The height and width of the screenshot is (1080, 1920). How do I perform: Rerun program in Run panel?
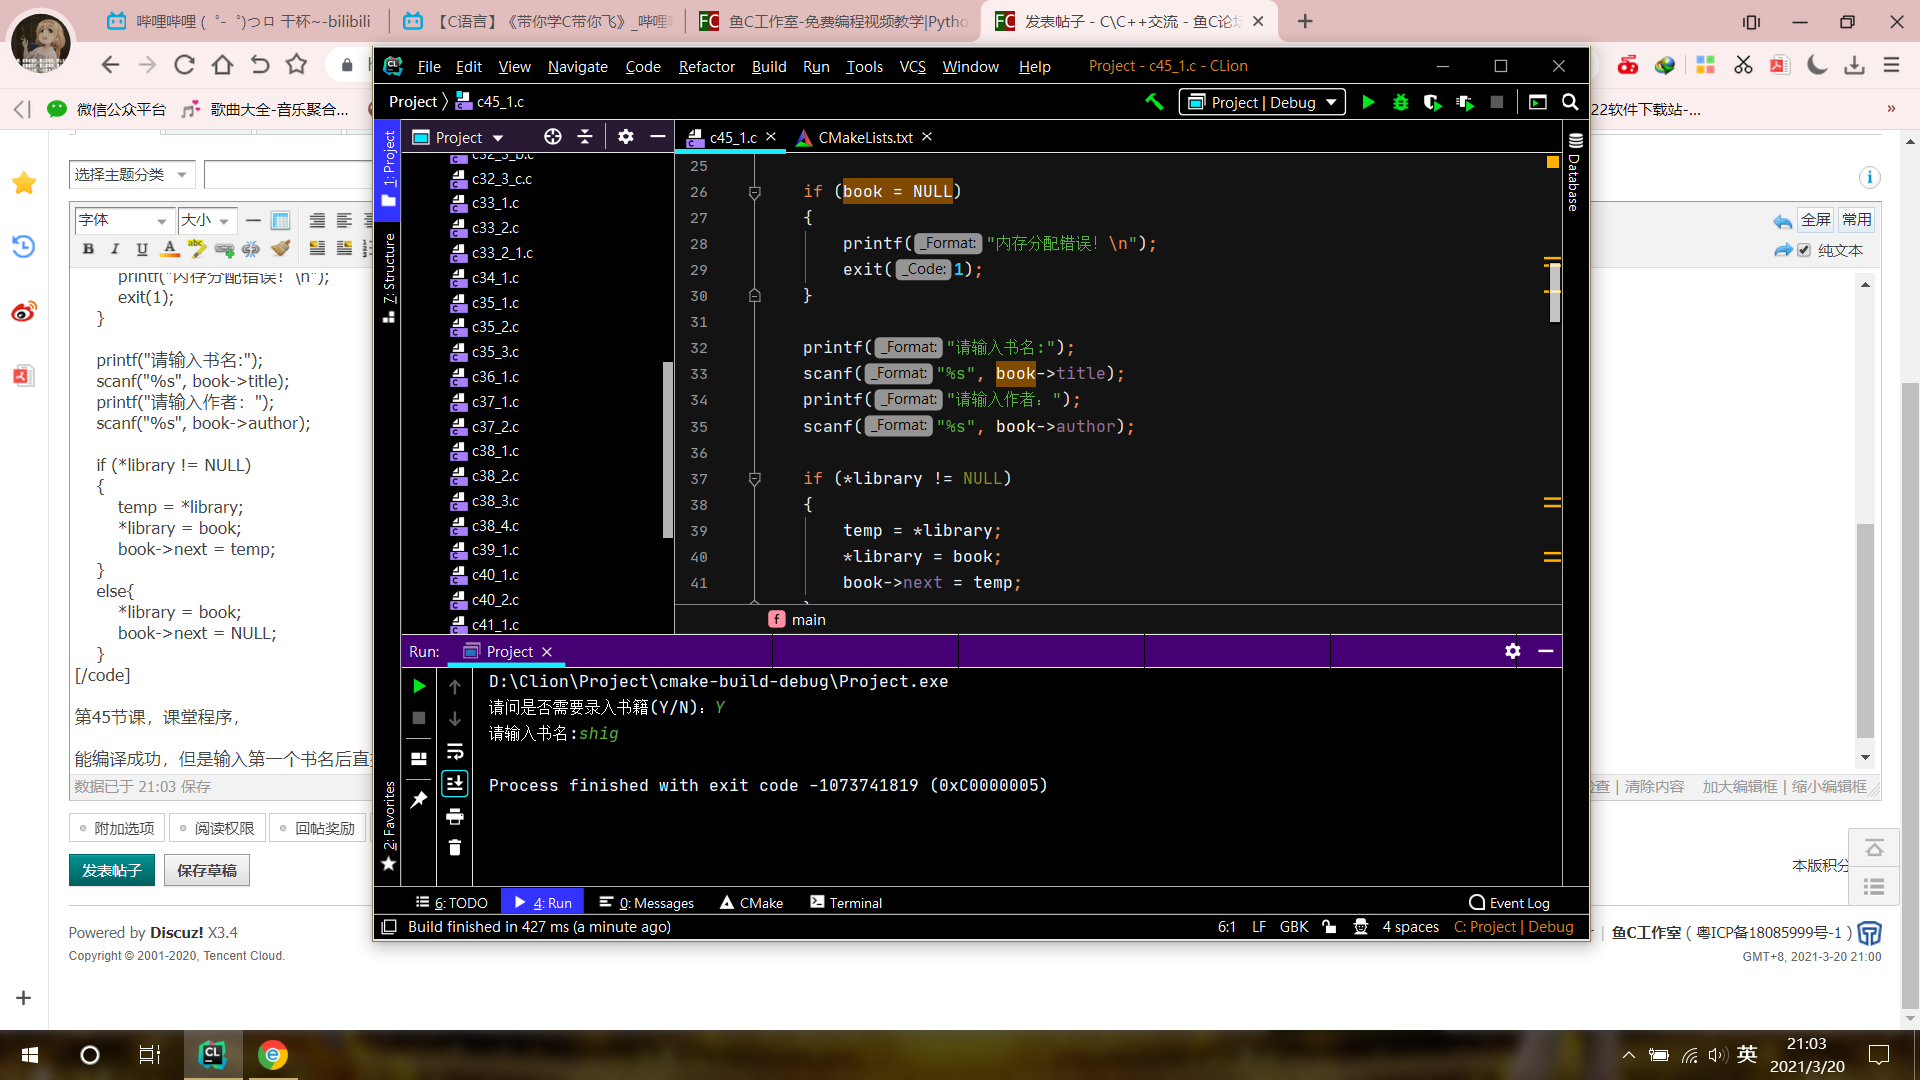coord(419,686)
